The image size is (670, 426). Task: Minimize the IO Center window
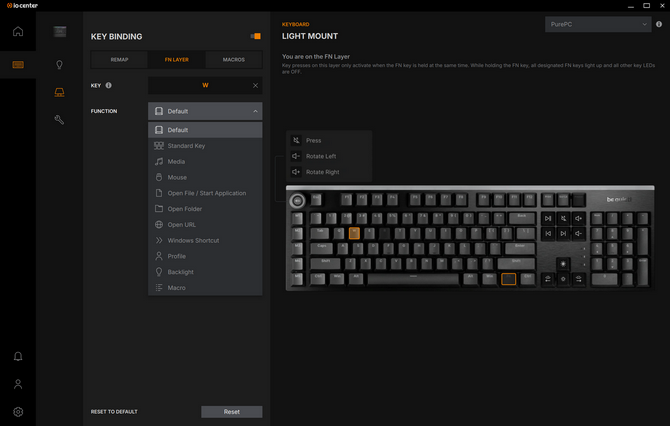(631, 6)
